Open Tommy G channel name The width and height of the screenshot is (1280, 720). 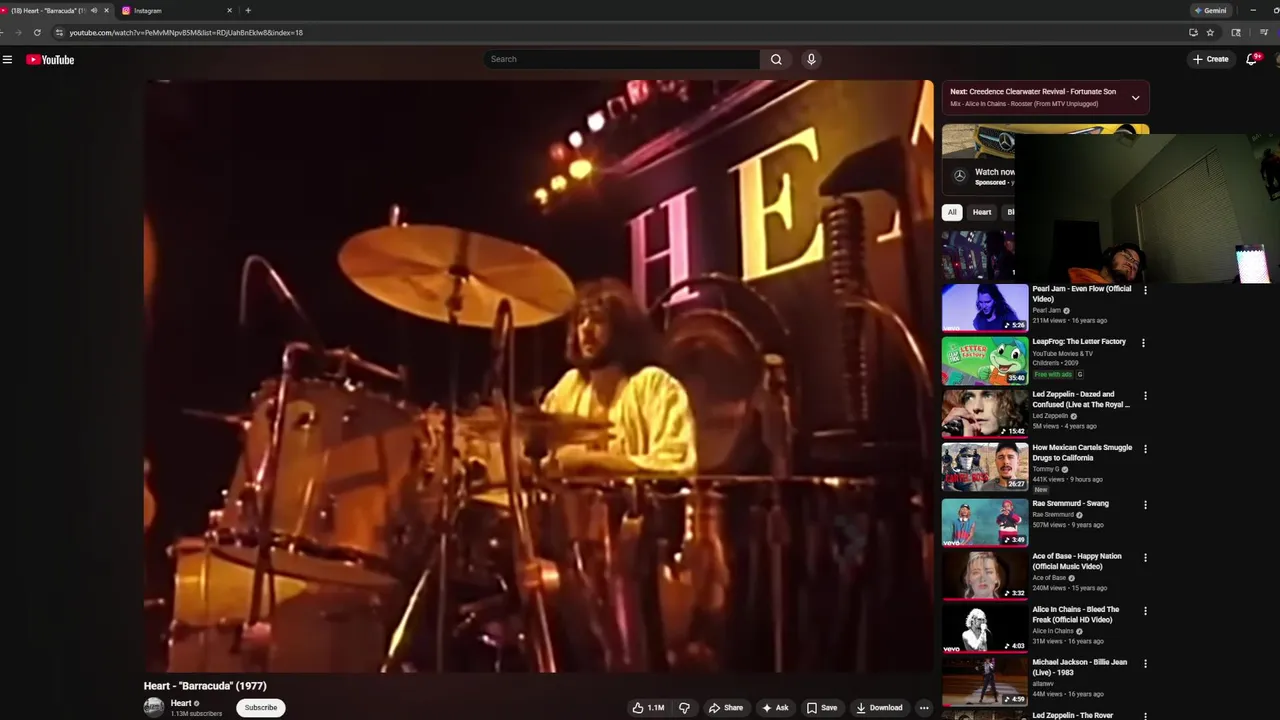tap(1046, 469)
